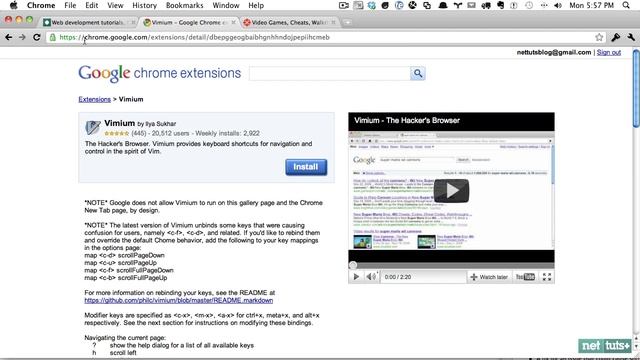
Task: Open the GitHub README.markdown link
Action: [178, 300]
